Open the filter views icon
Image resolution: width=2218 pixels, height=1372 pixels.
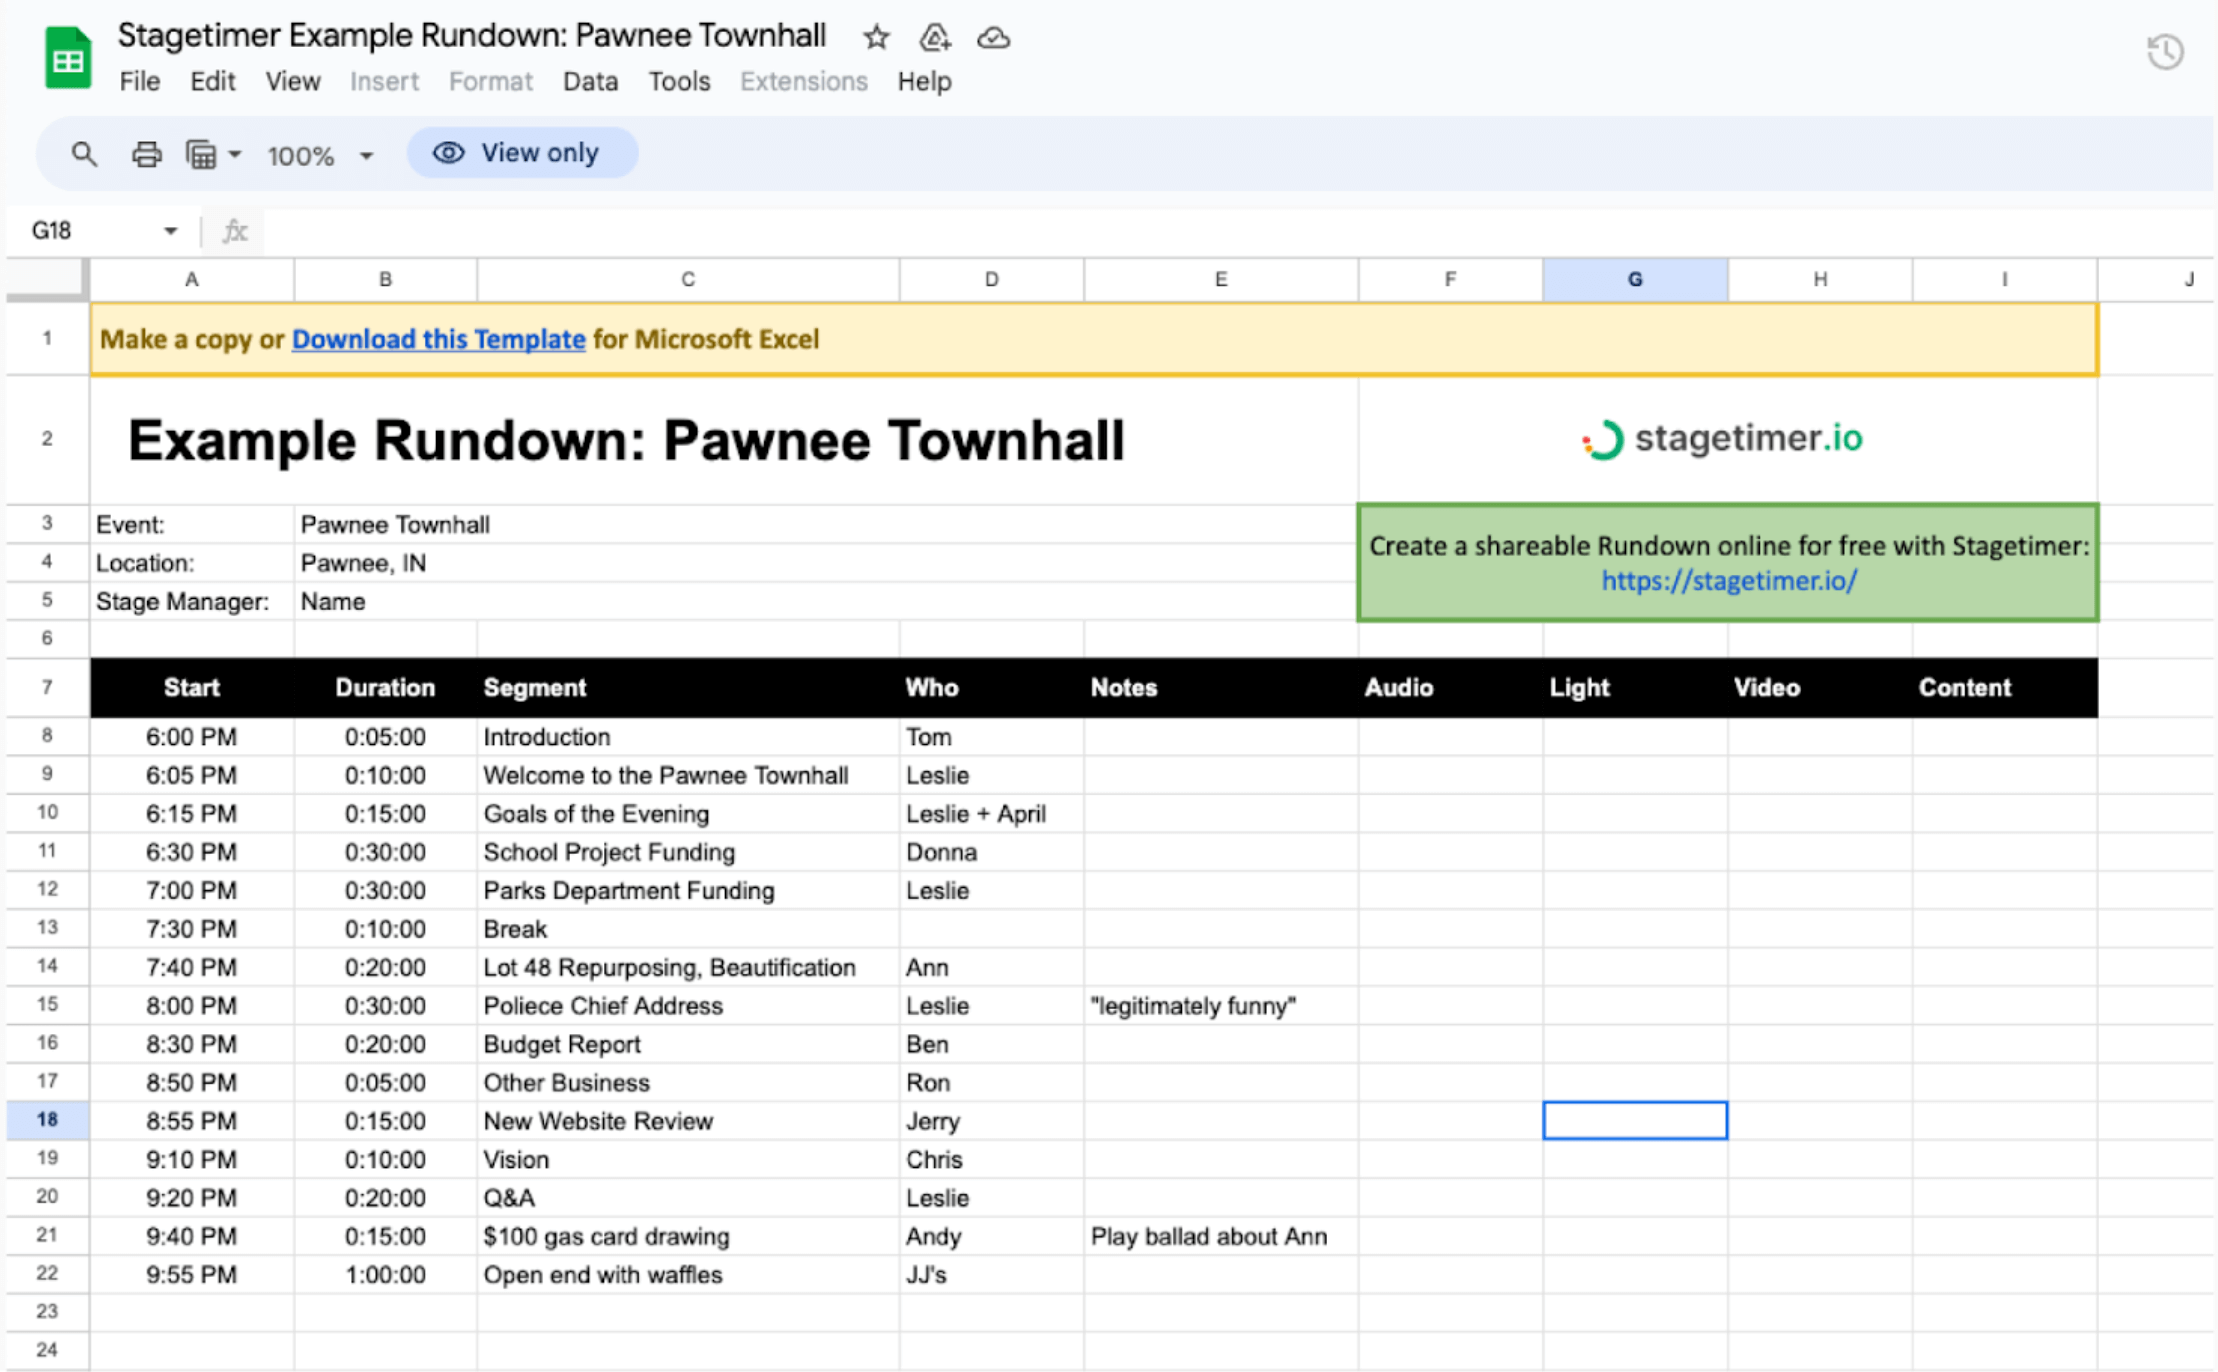pos(201,154)
